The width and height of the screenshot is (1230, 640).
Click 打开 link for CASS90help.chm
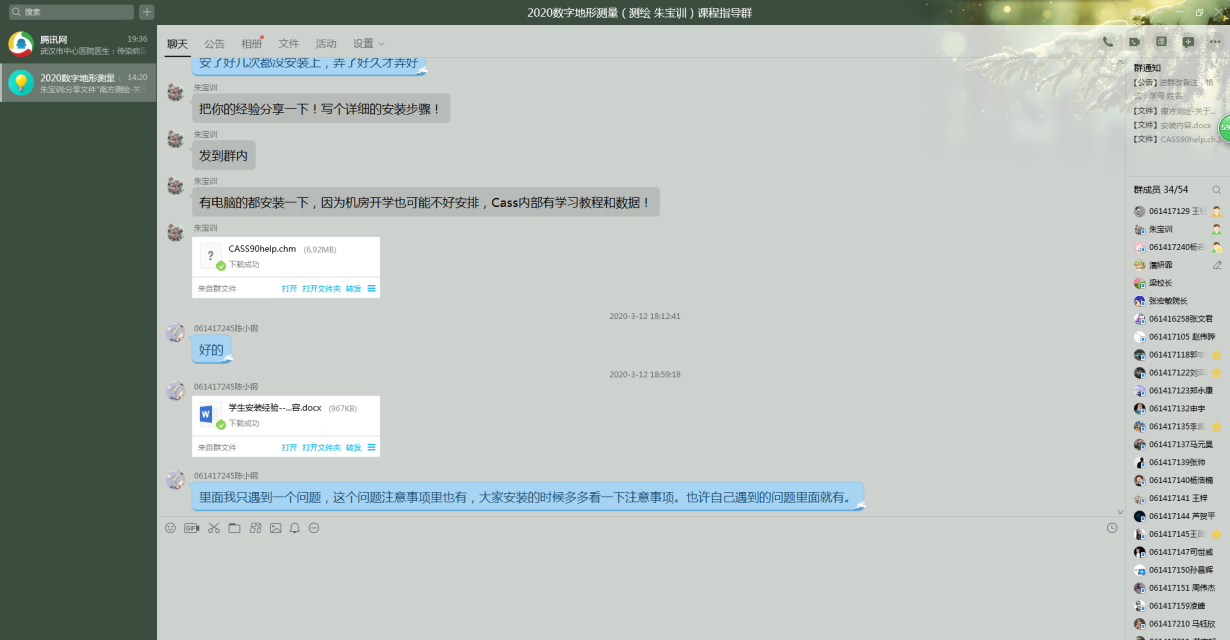[289, 289]
